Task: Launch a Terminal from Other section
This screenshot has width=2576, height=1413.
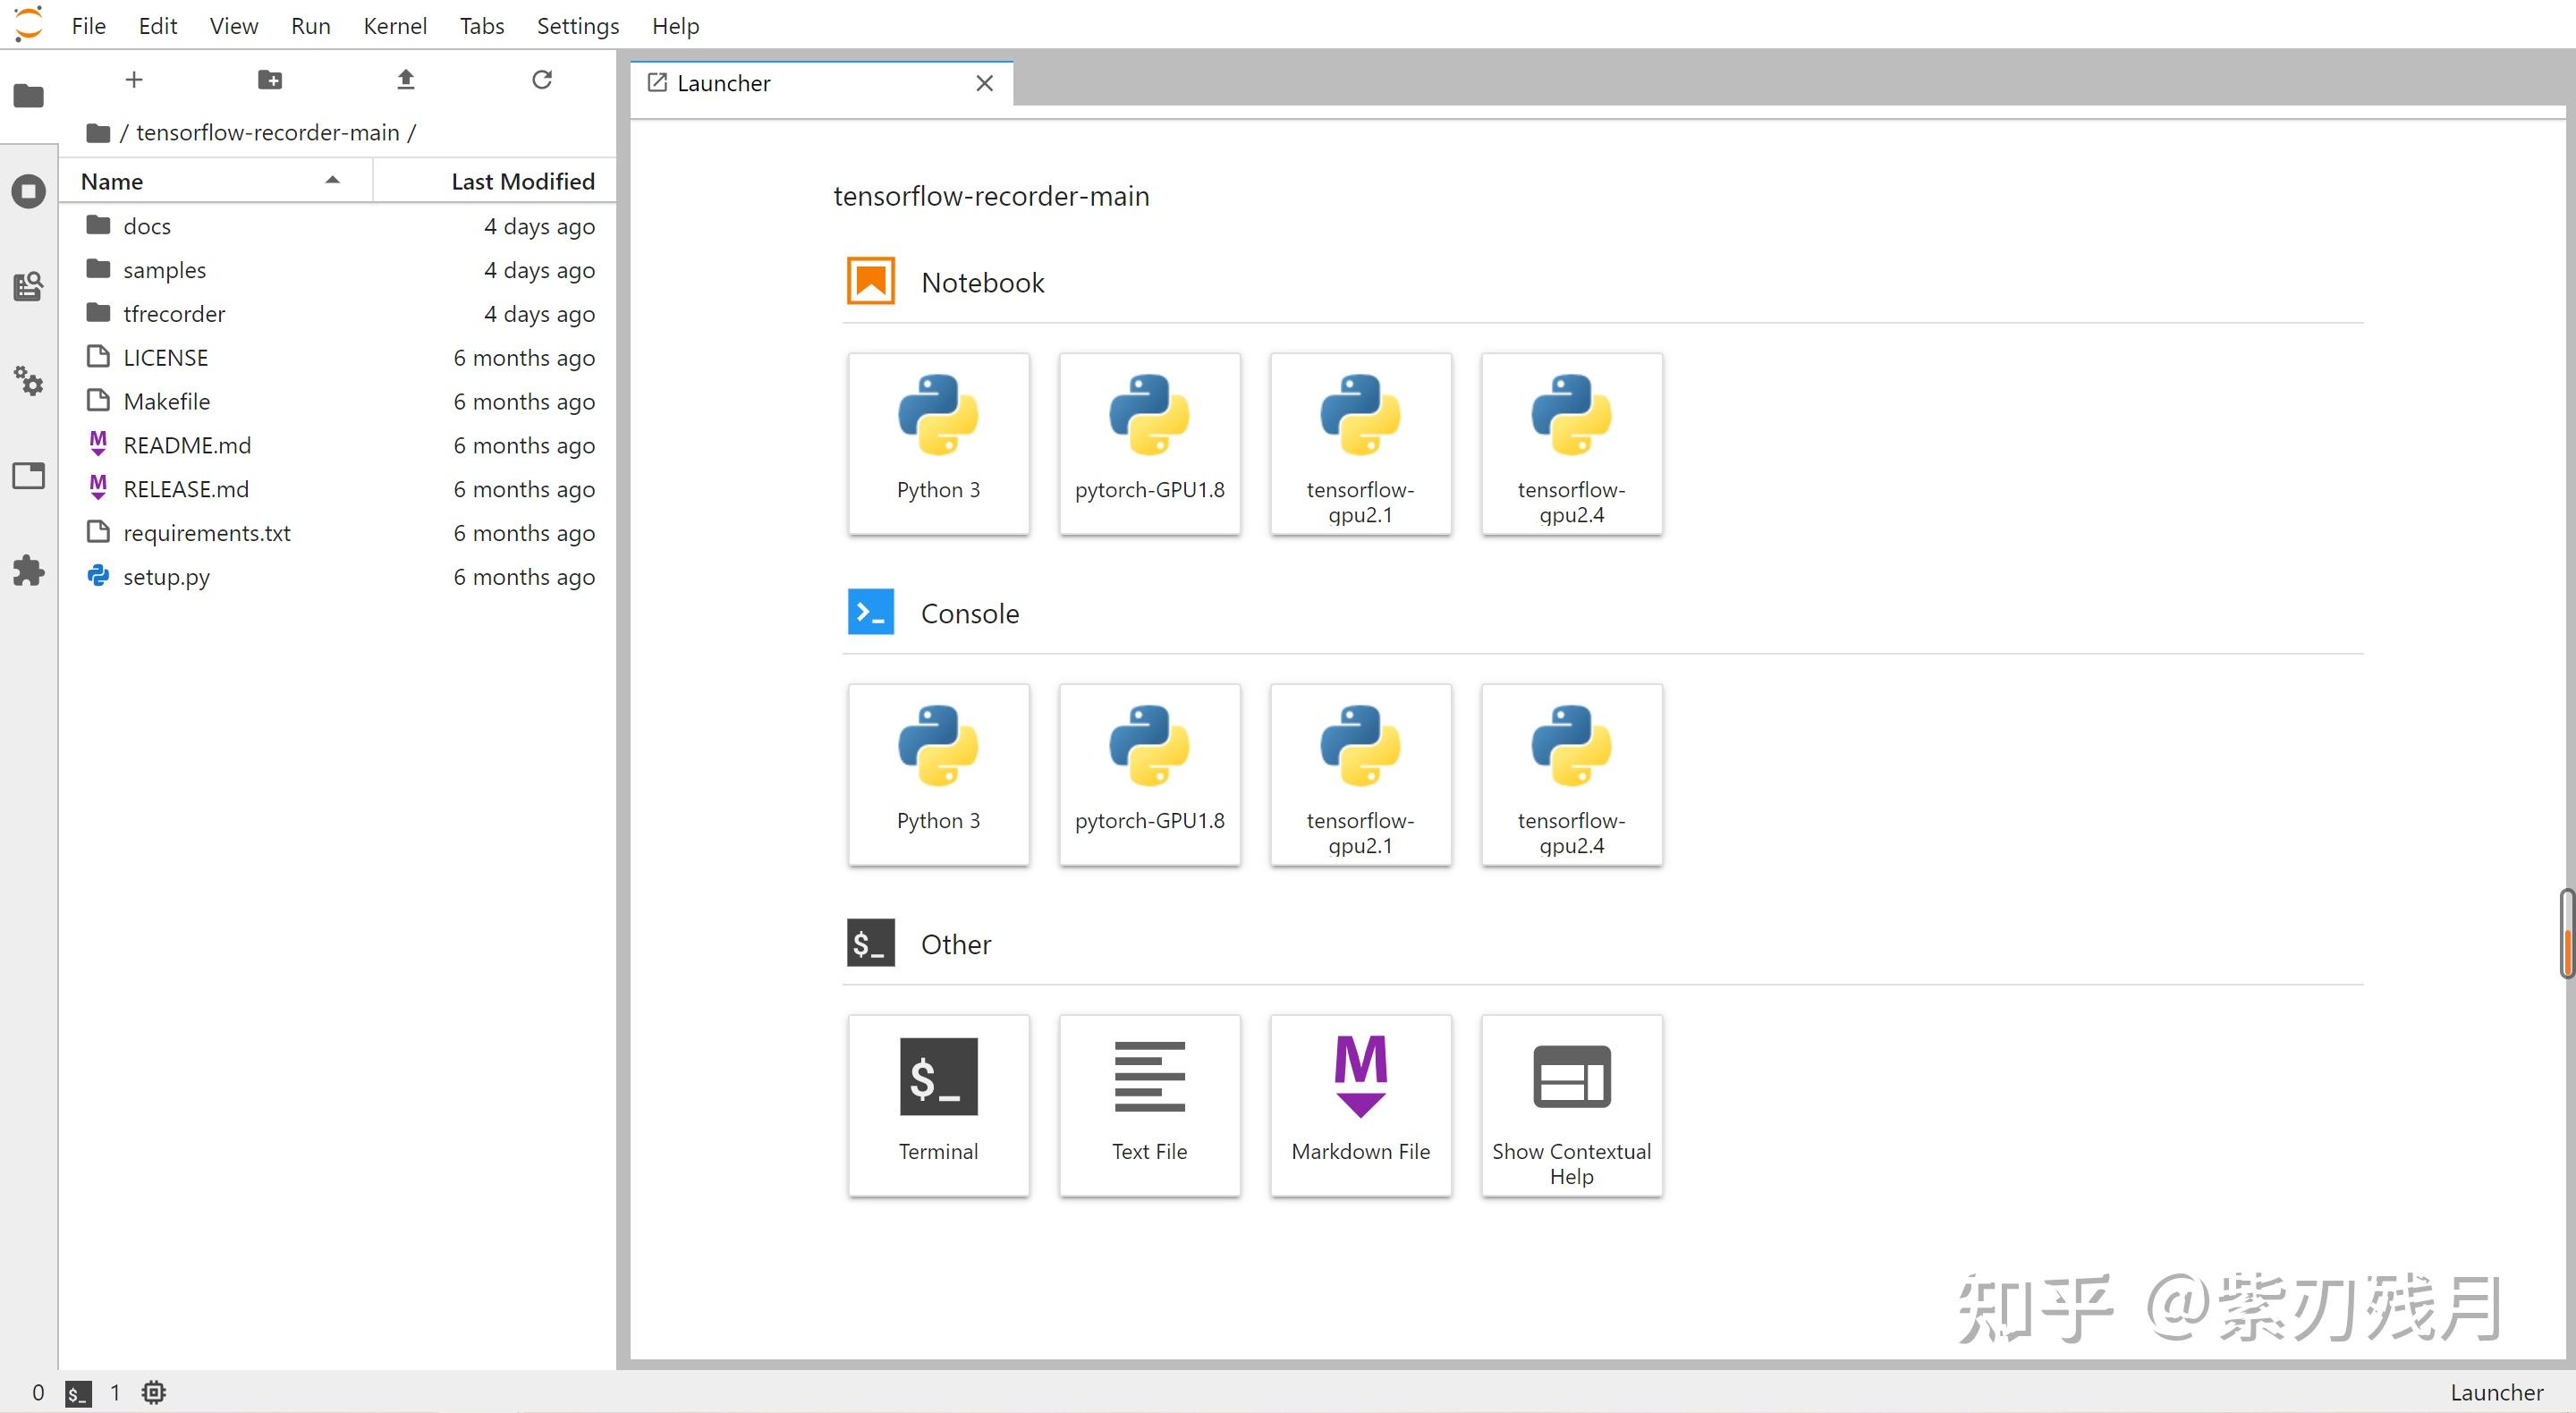Action: (938, 1105)
